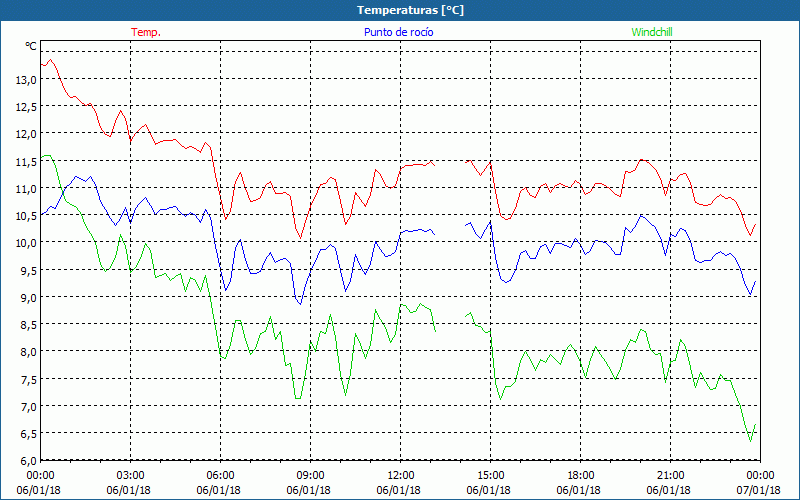Click the '9,0' y-axis value

pos(28,297)
